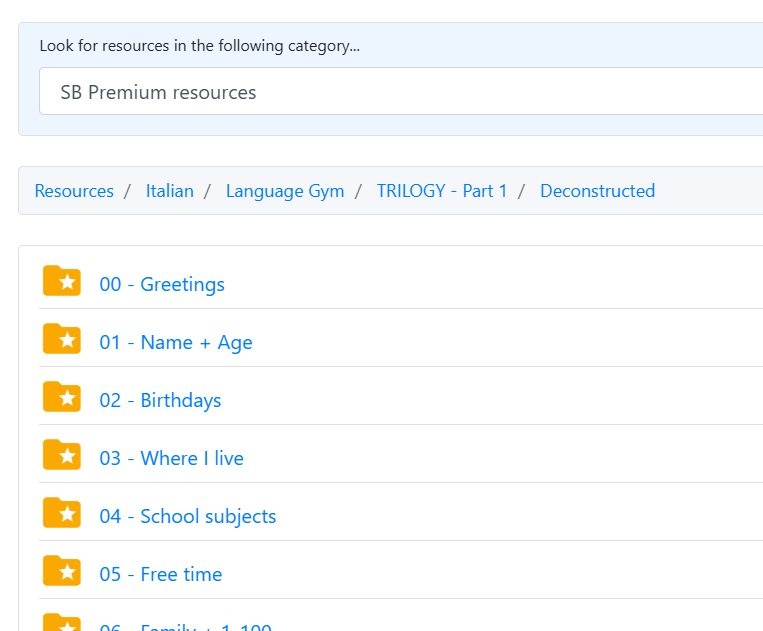
Task: Click the starred folder icon for Free time
Action: 62,571
